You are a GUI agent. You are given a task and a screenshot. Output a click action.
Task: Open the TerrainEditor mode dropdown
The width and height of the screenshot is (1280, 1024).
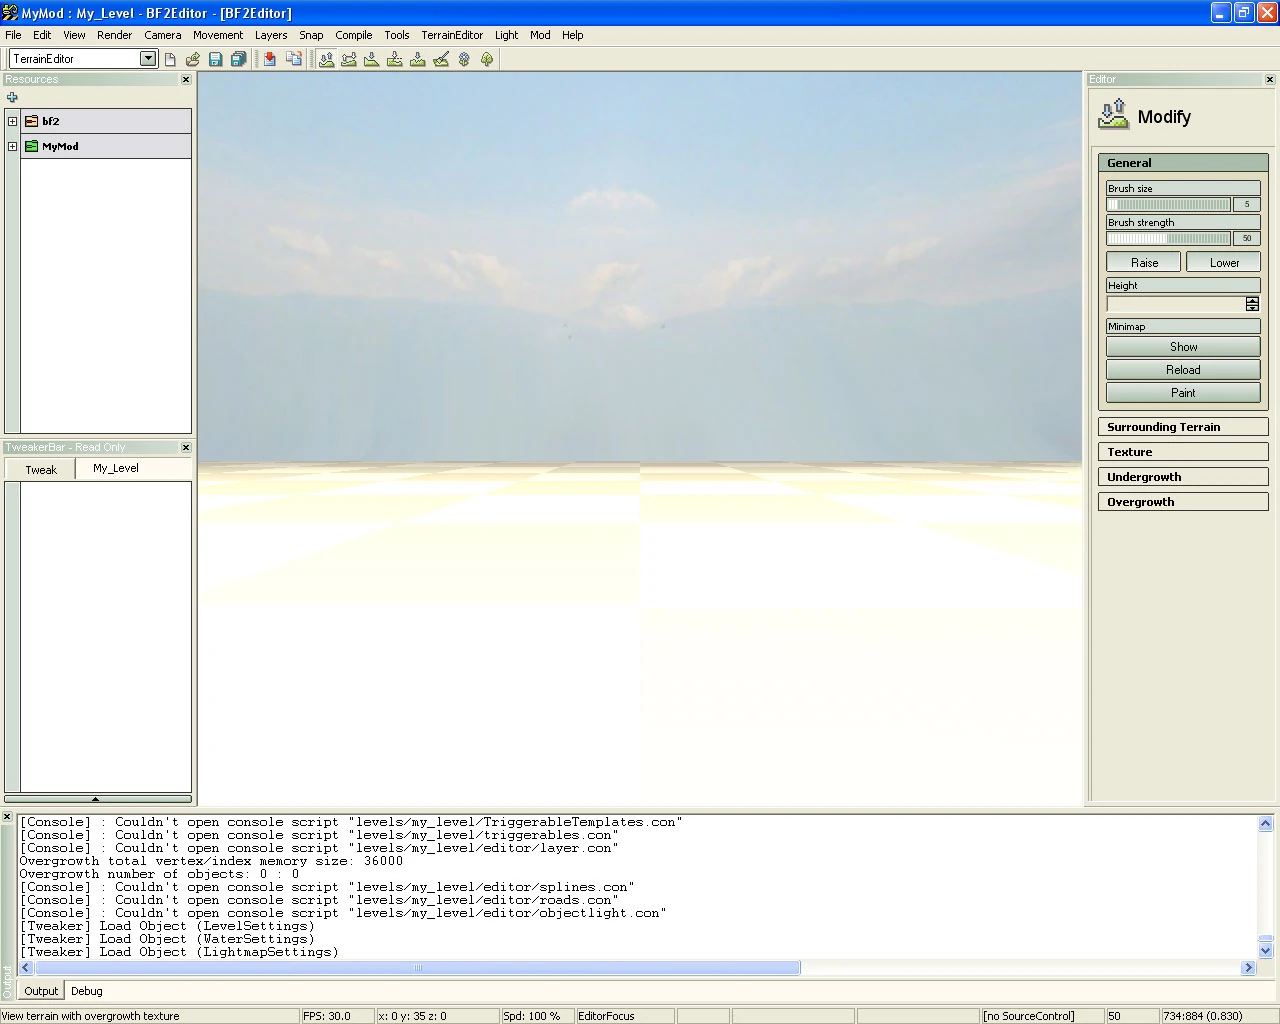coord(148,59)
